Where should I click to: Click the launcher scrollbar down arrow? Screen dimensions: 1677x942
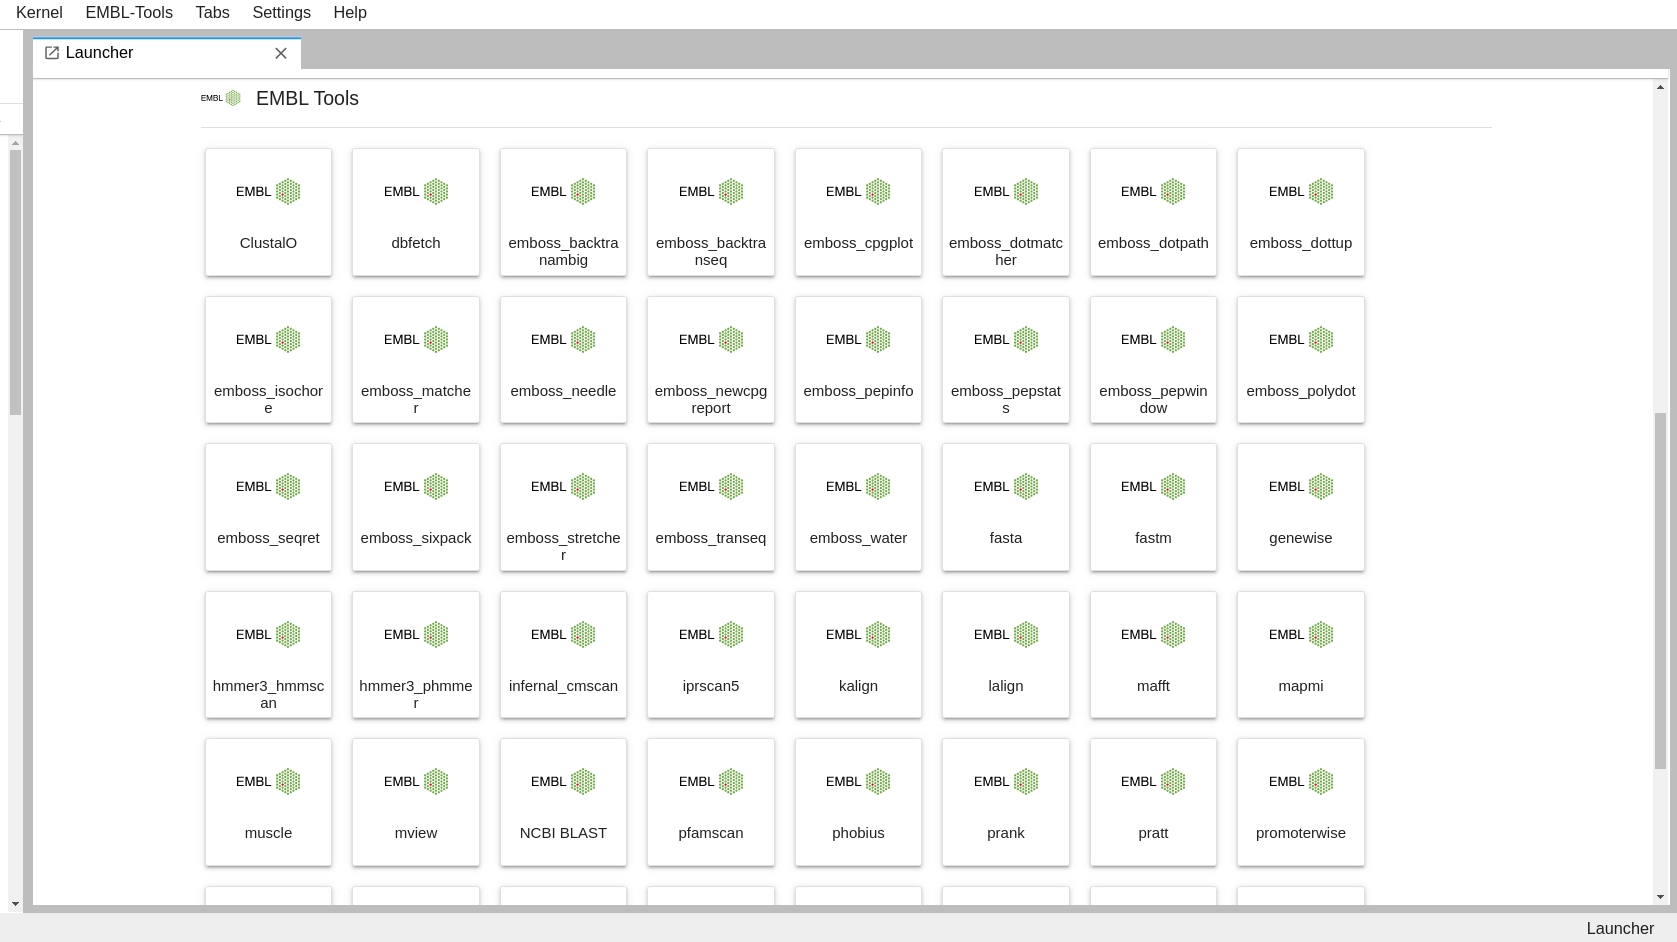[1660, 898]
